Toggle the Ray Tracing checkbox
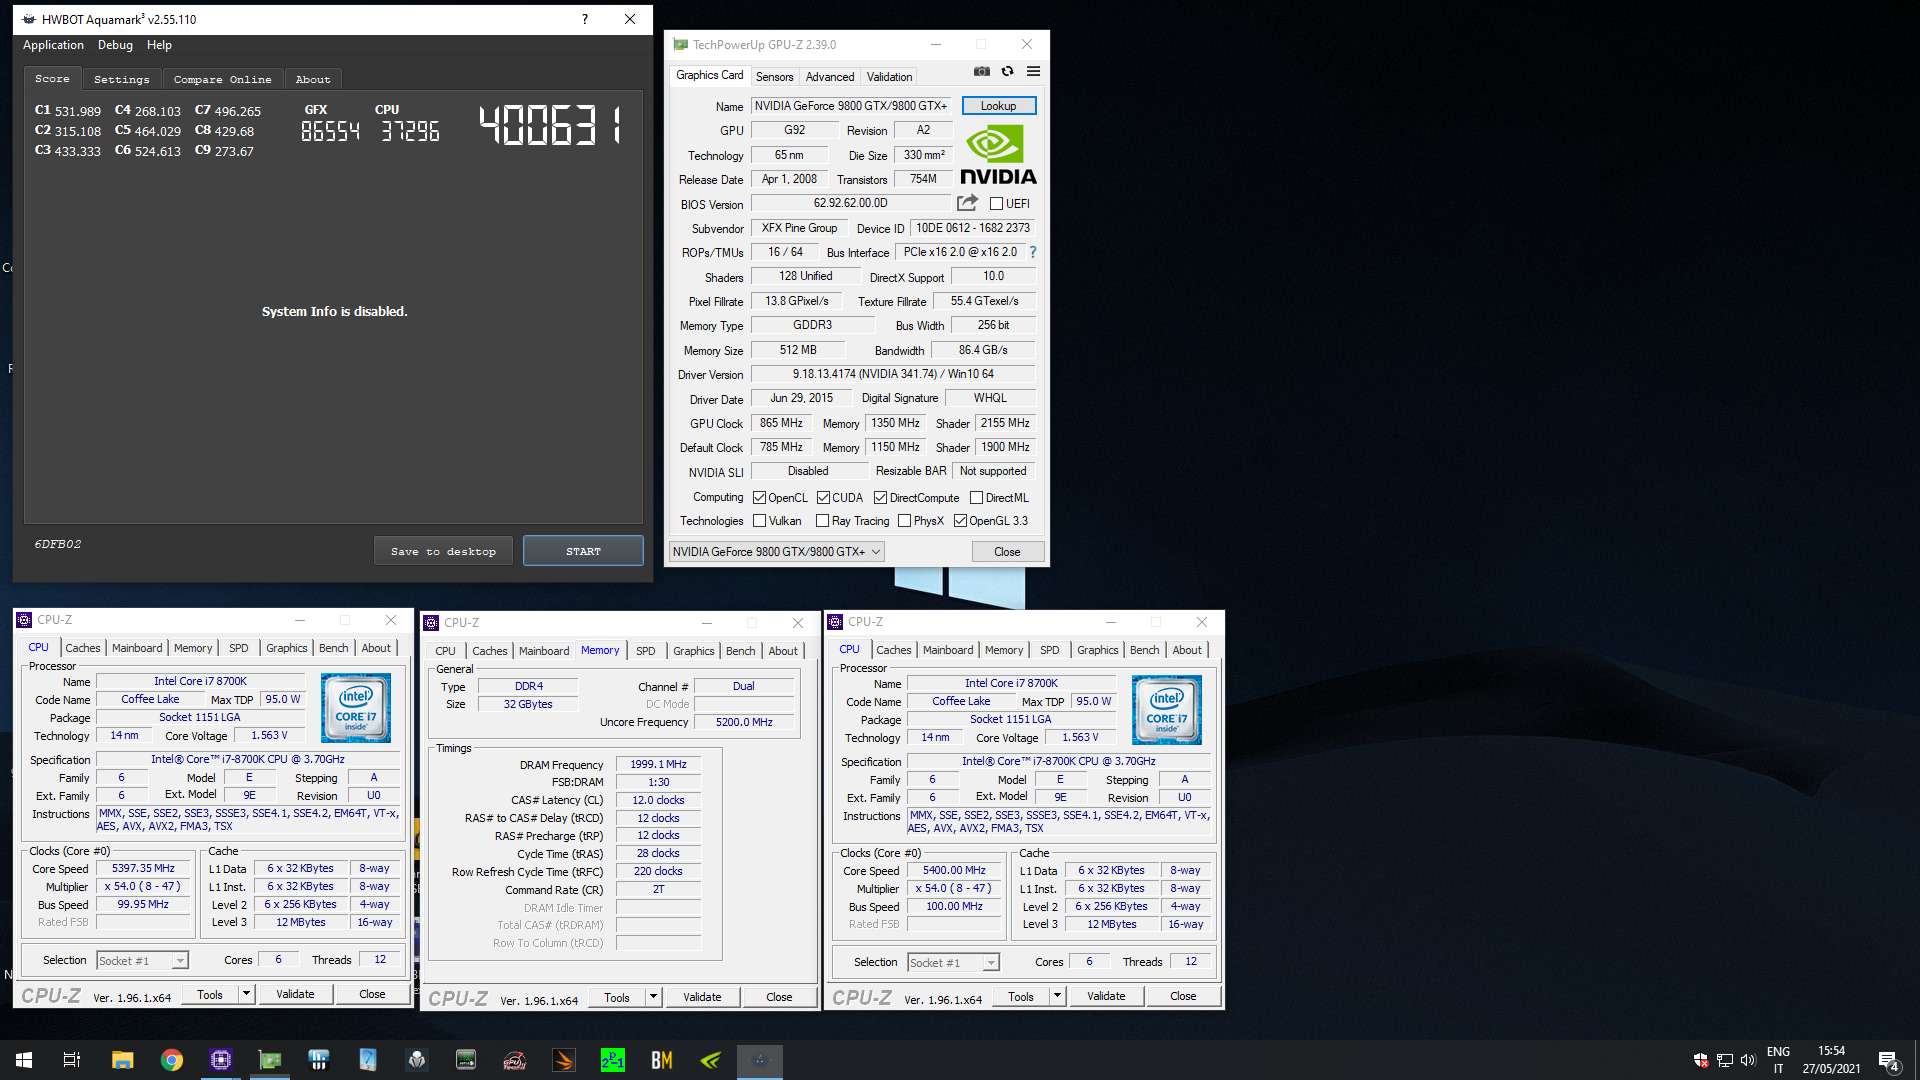1920x1080 pixels. 823,521
